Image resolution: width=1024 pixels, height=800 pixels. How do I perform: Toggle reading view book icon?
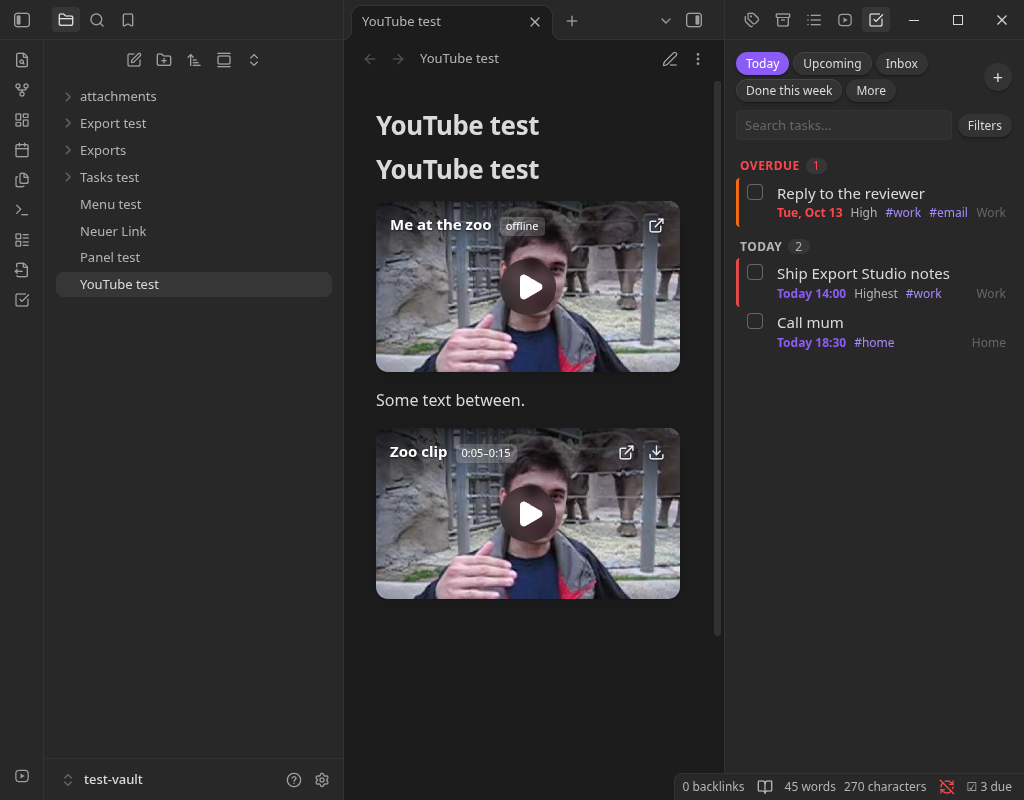[765, 787]
